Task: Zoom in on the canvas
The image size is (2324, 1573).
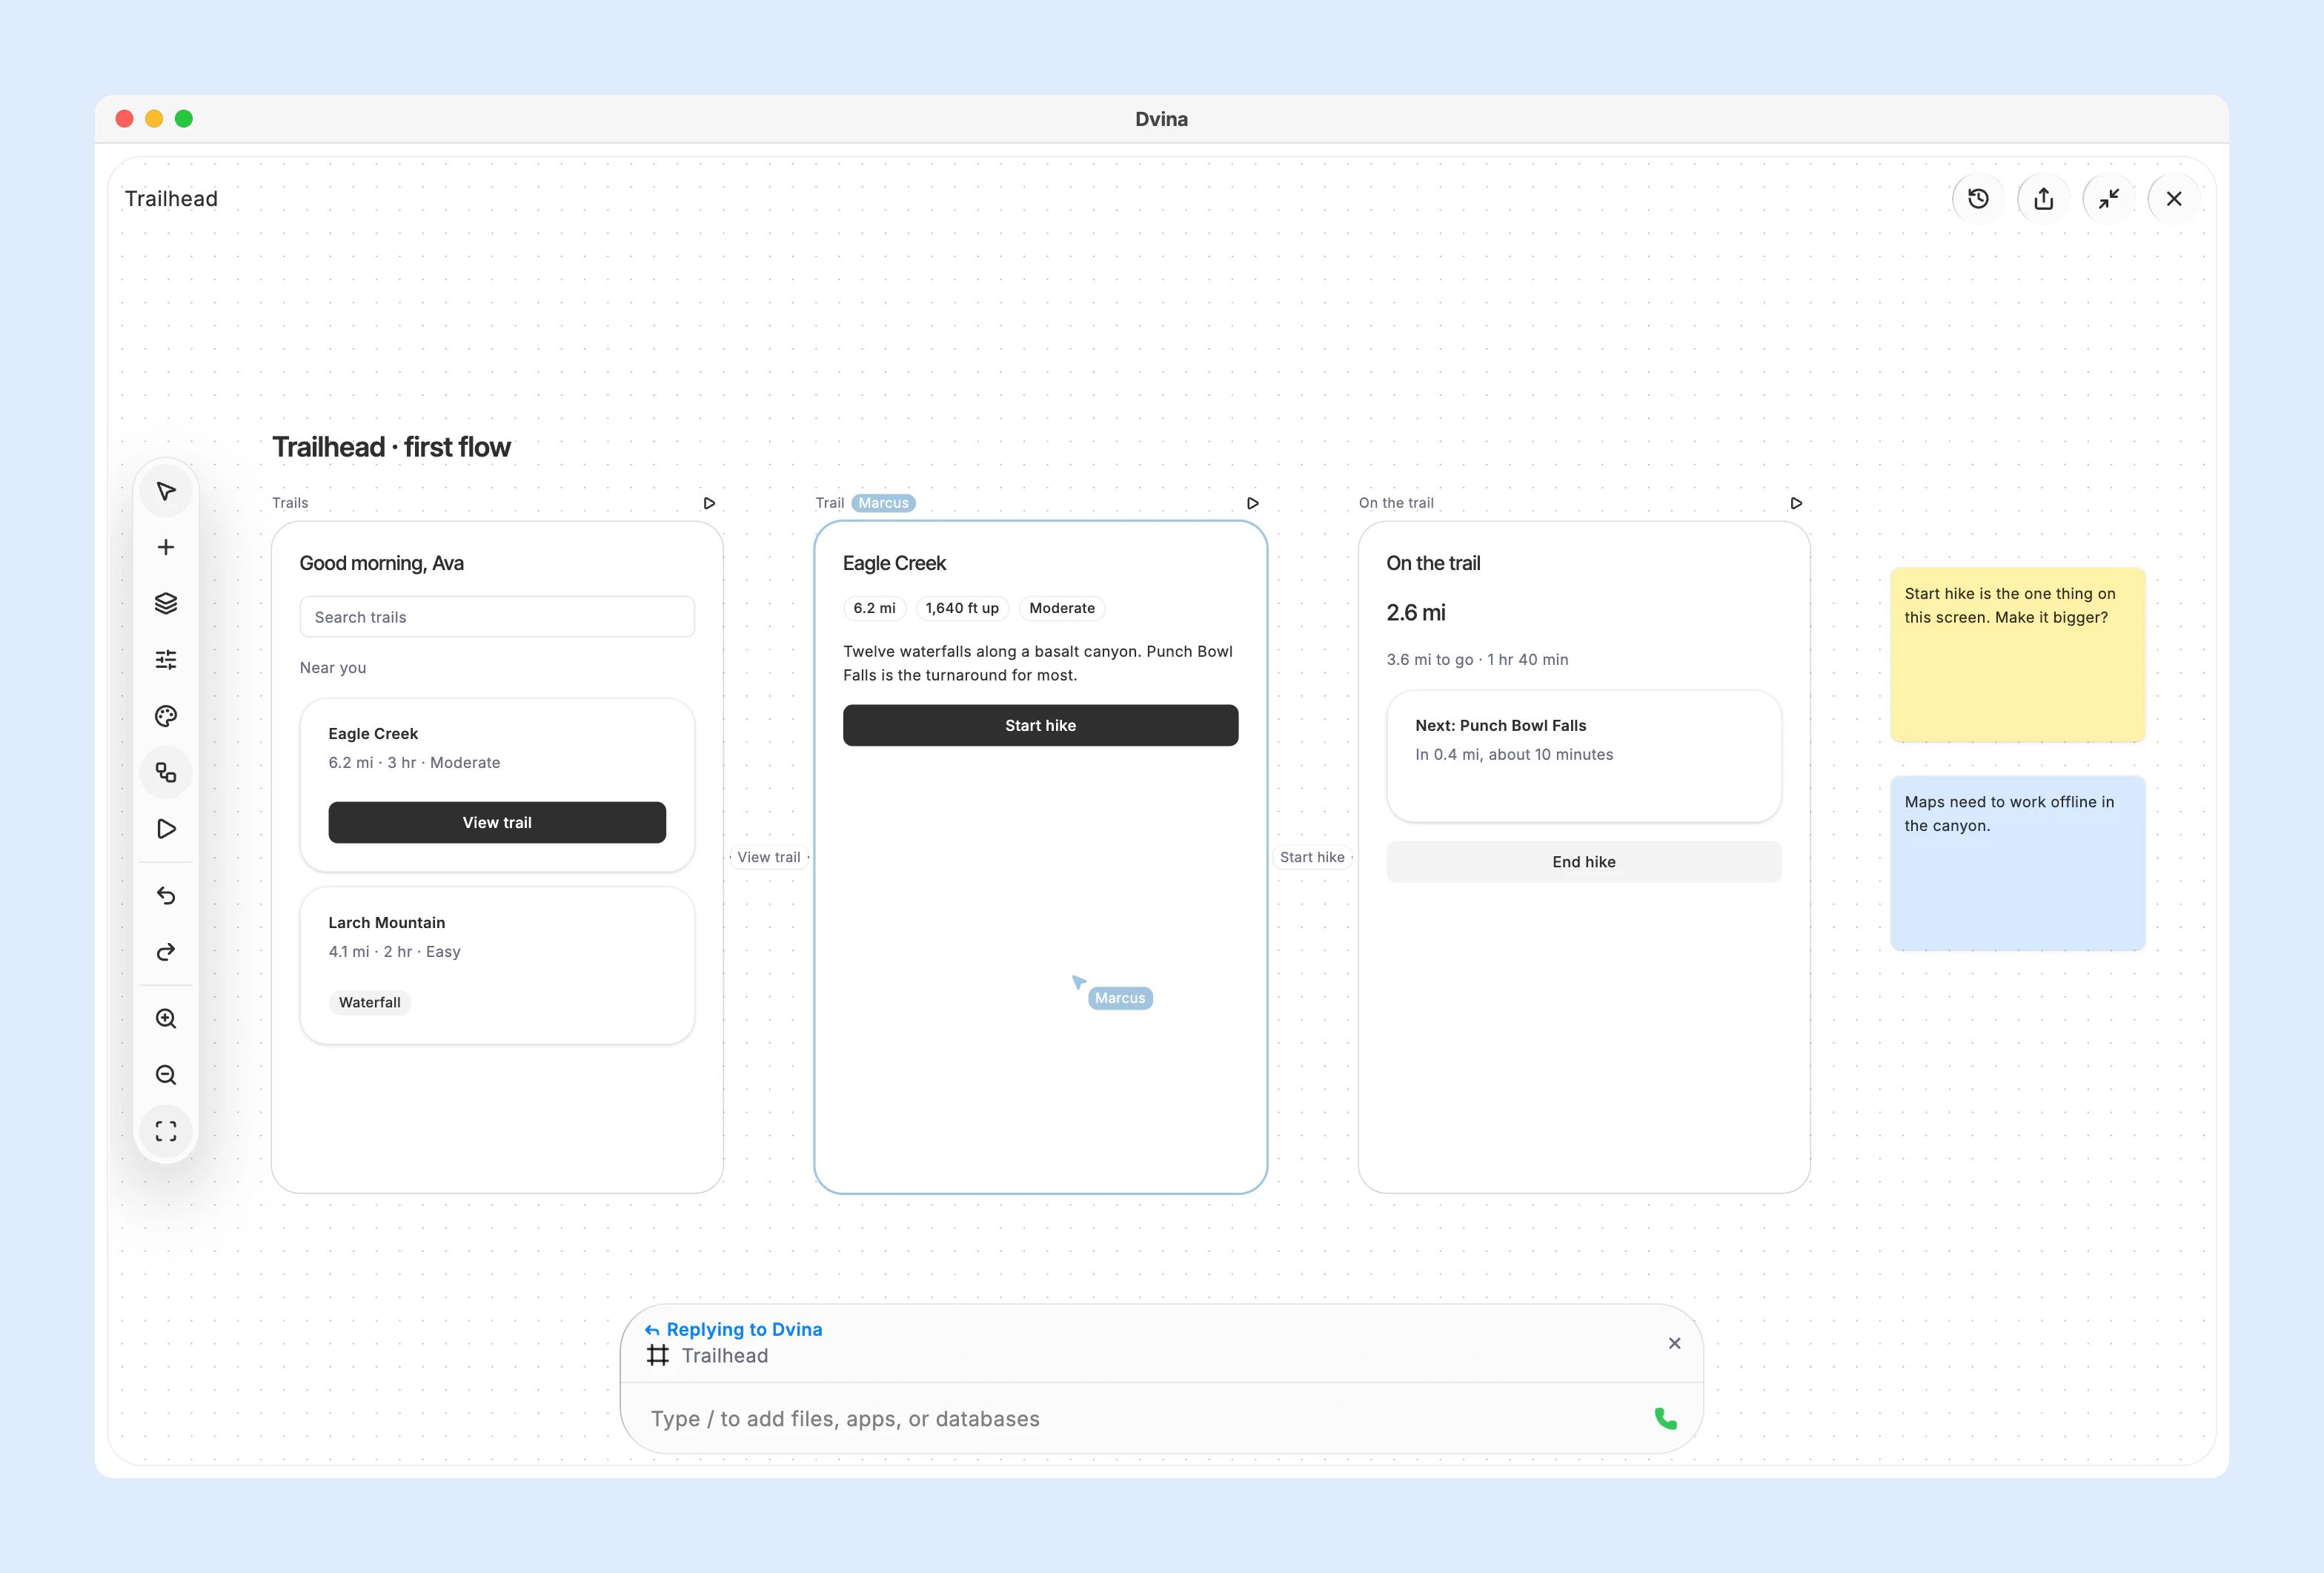Action: tap(166, 1018)
